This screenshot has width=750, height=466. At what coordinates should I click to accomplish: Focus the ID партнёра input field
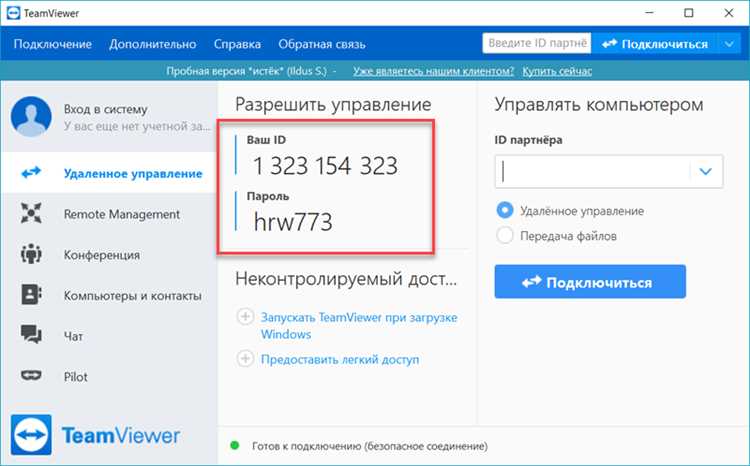tap(592, 171)
